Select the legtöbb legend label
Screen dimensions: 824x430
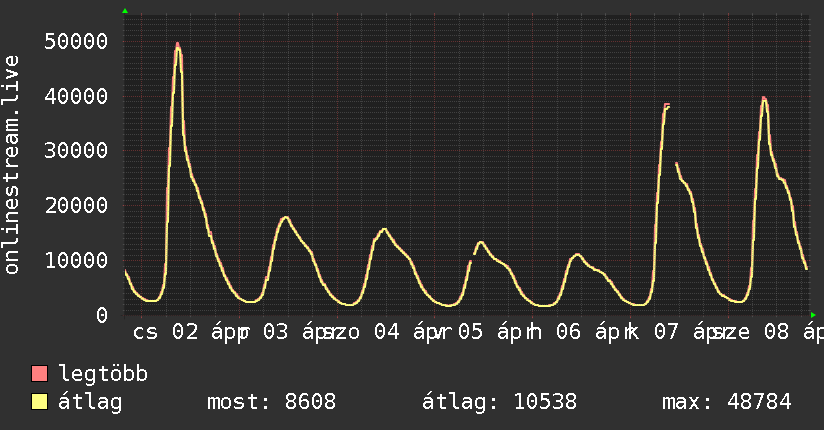(x=103, y=374)
